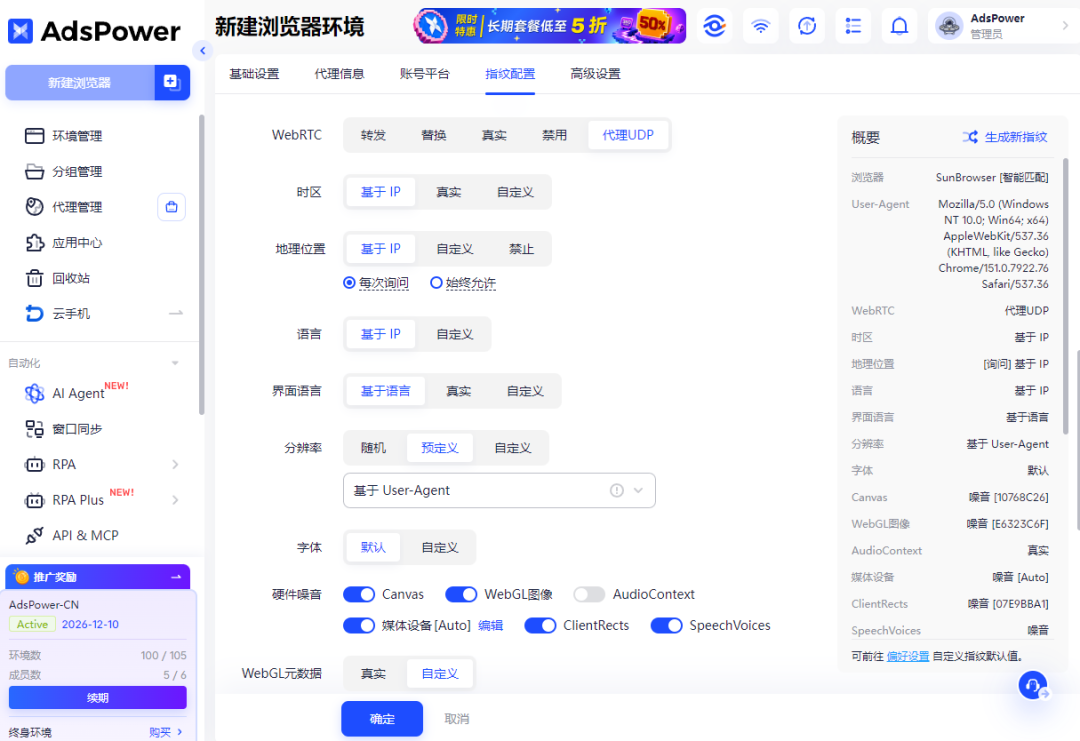Screen dimensions: 1080x741
Task: Toggle the 媒体设备 [Auto] switch
Action: pos(359,625)
